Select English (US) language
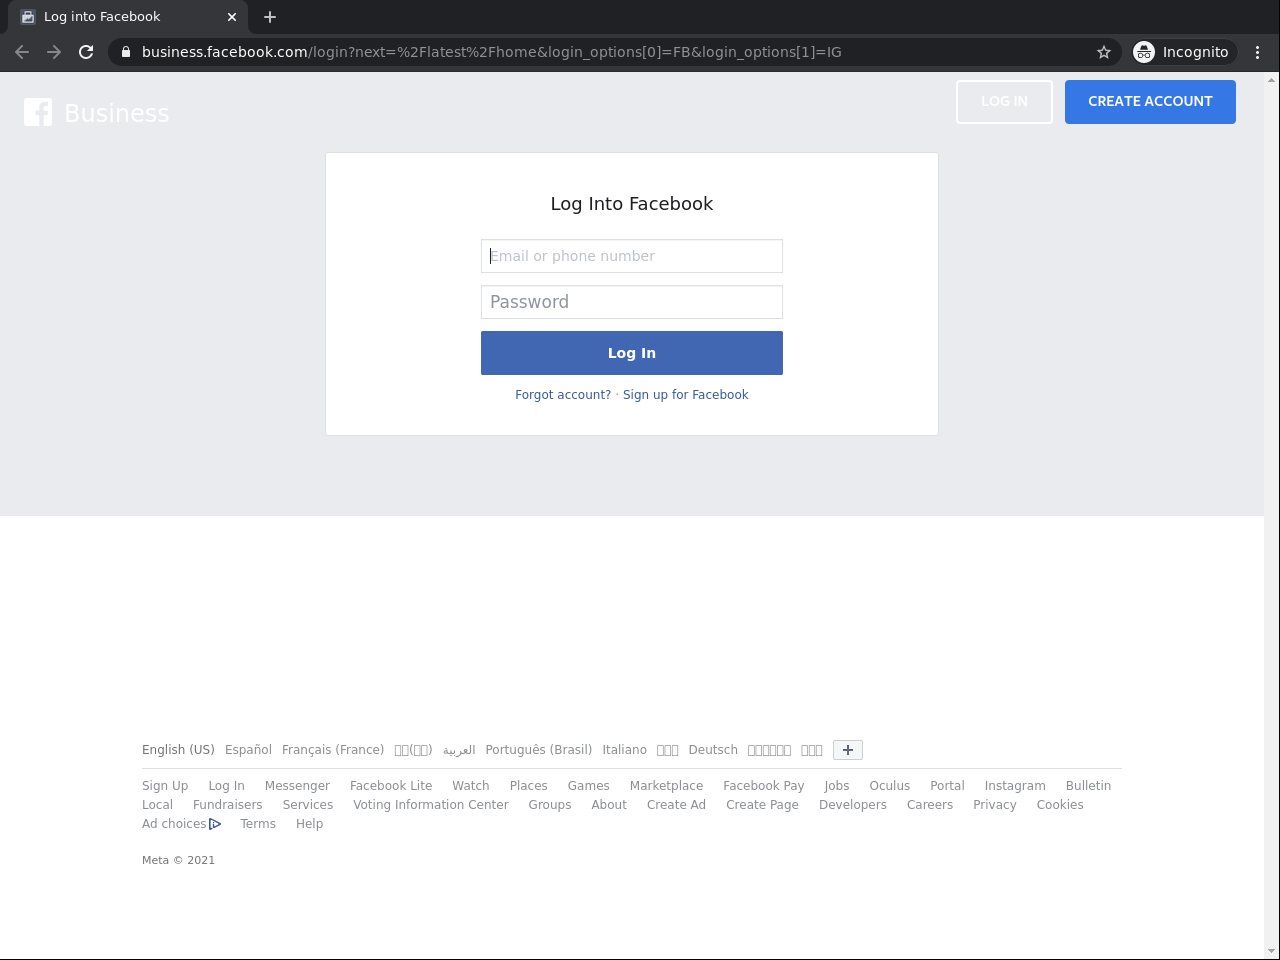This screenshot has height=960, width=1280. click(178, 750)
